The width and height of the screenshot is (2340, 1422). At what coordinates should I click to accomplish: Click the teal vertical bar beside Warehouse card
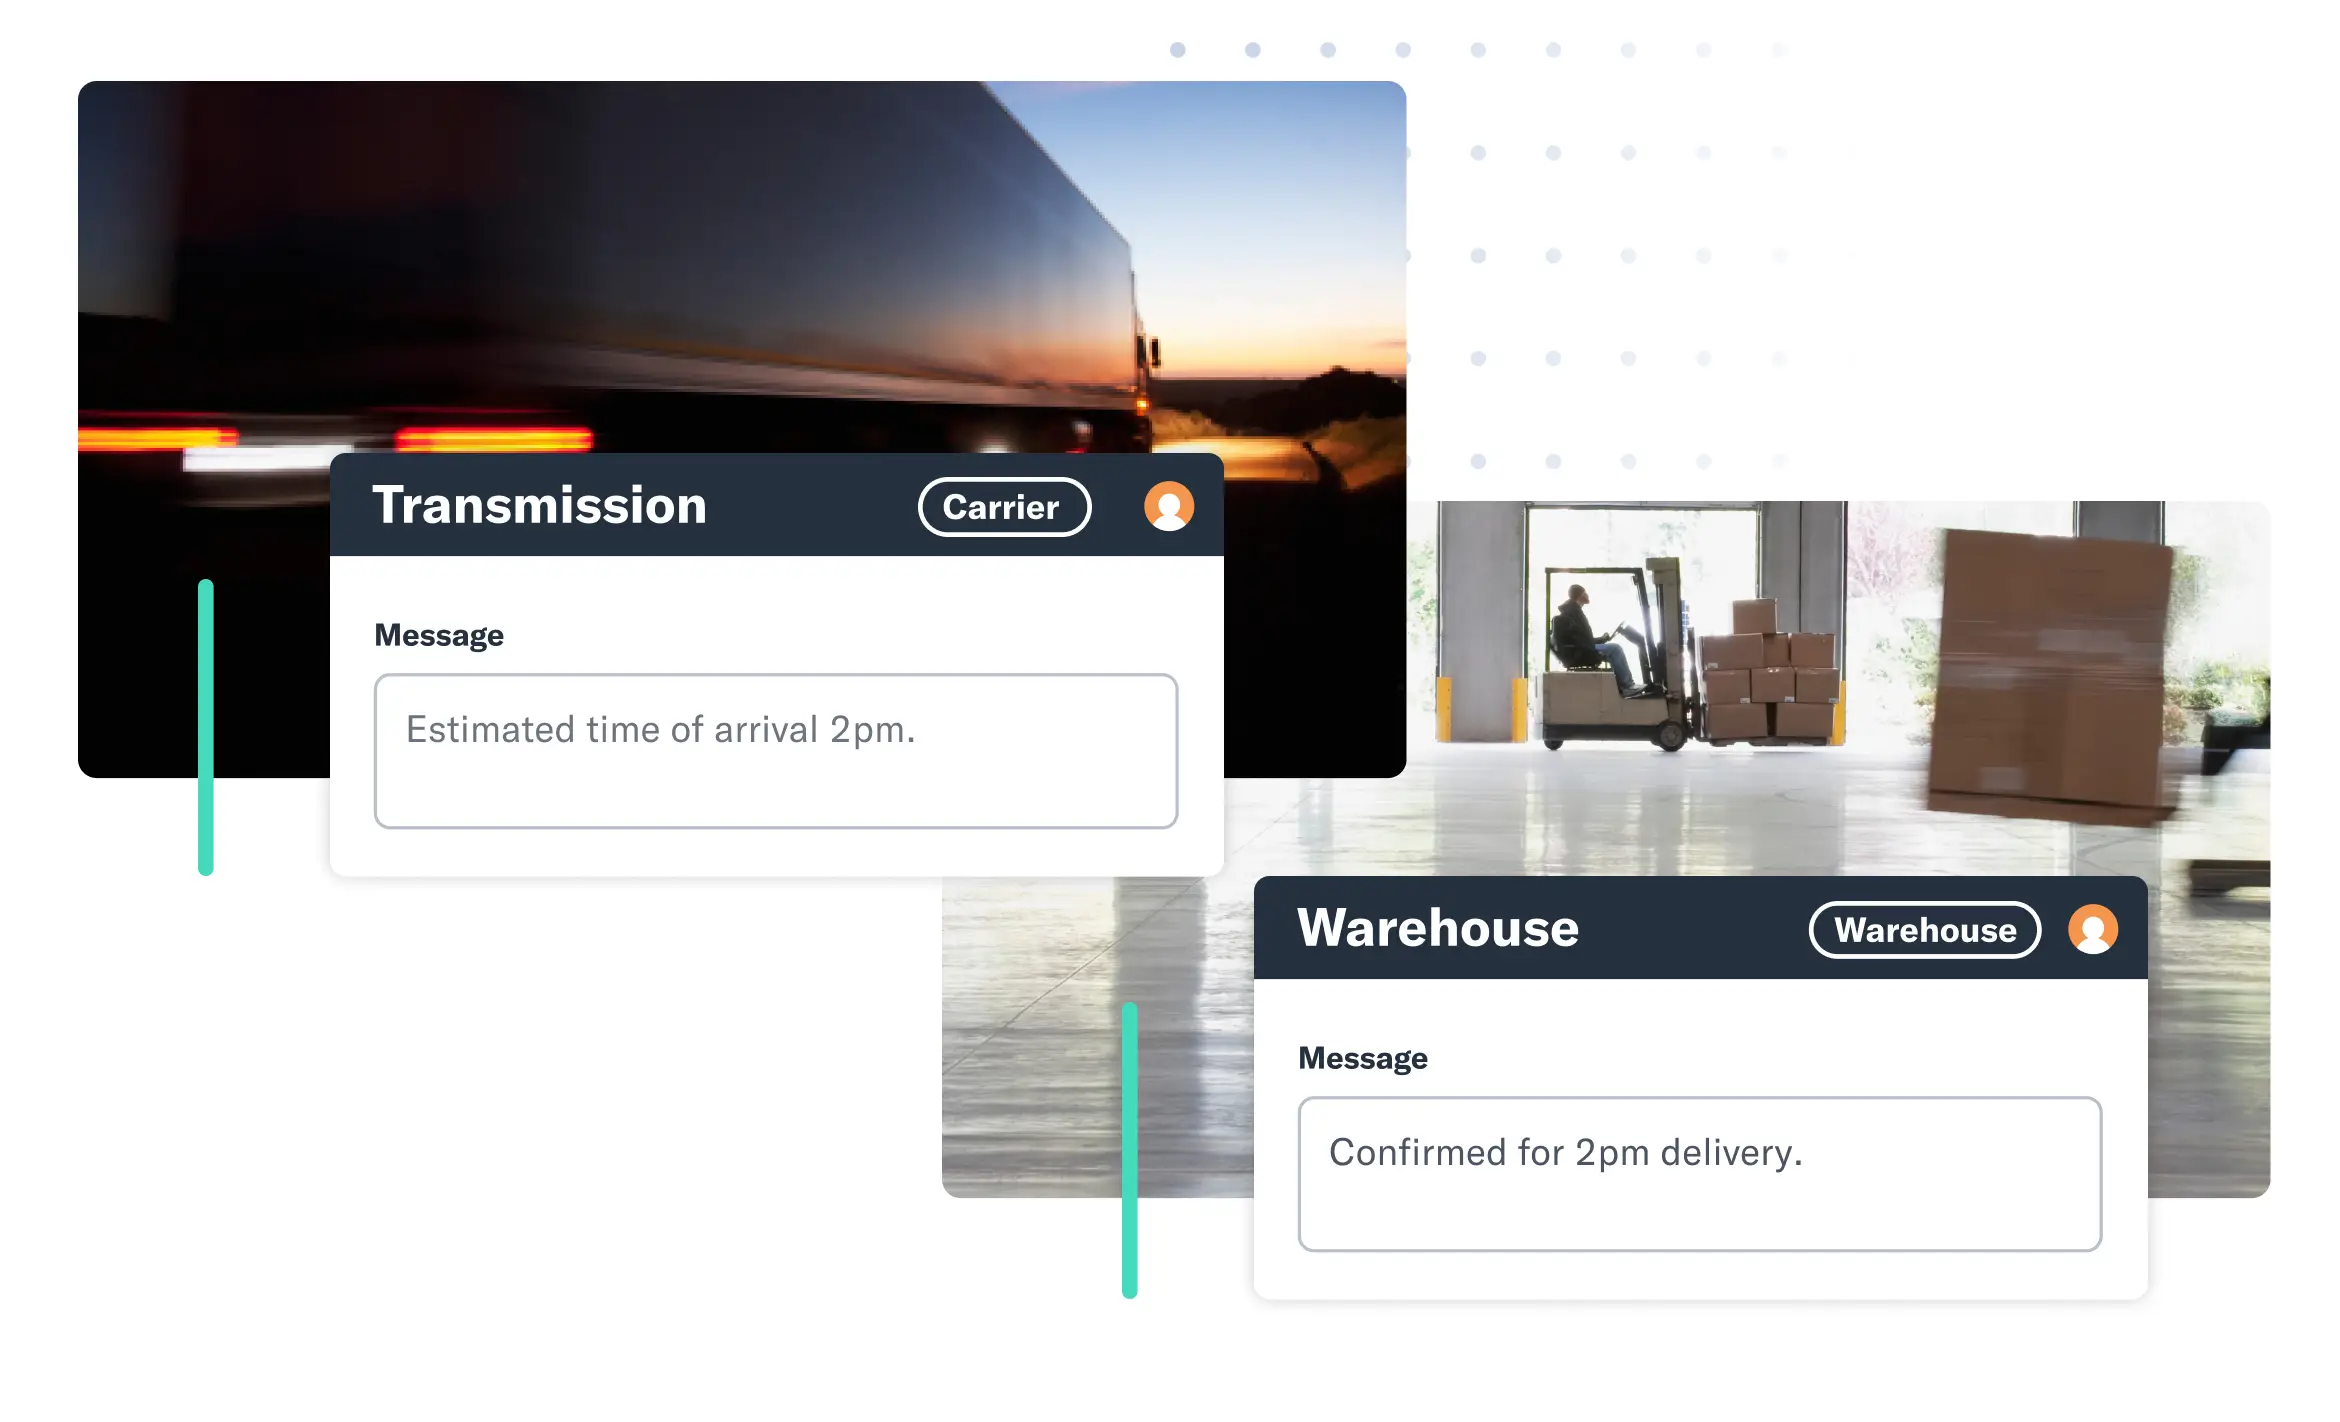tap(1130, 1150)
